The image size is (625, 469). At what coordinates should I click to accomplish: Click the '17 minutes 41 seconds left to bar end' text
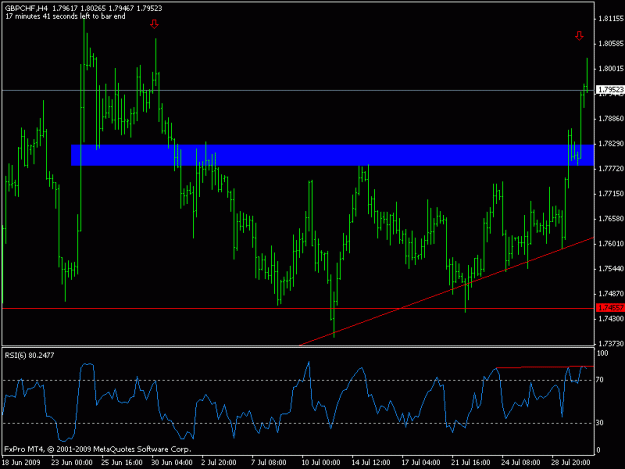(x=65, y=17)
